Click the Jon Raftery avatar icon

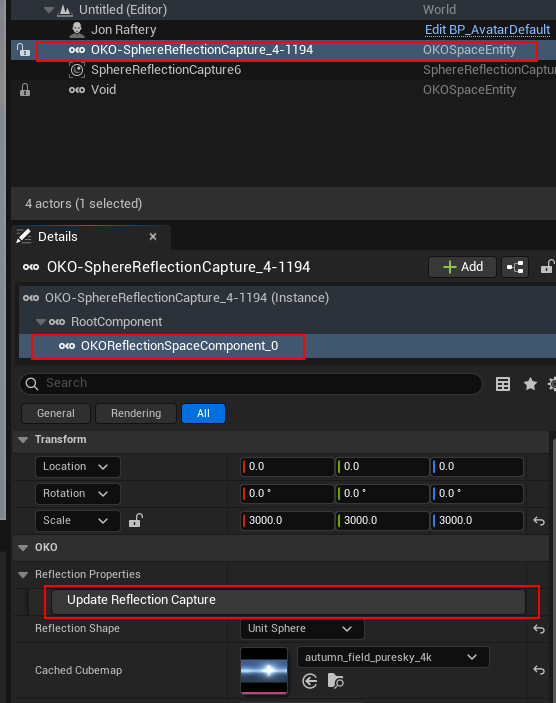point(77,30)
